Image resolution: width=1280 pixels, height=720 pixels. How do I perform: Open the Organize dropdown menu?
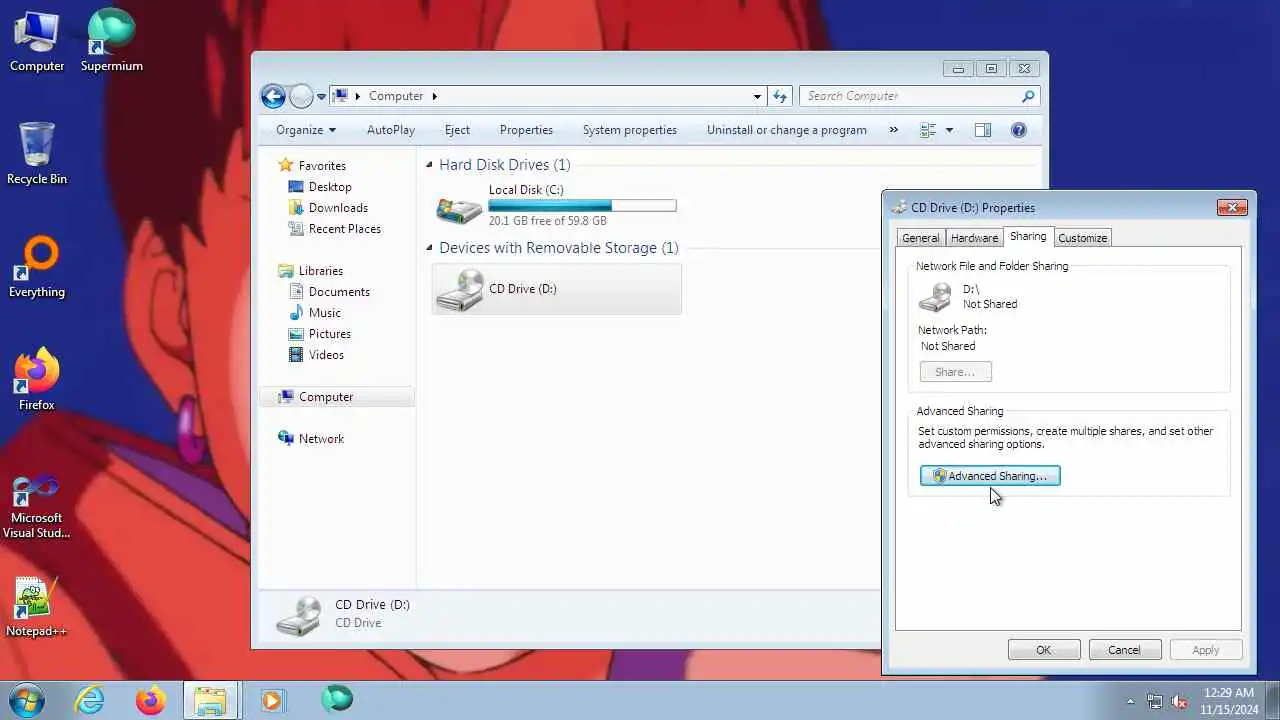pyautogui.click(x=306, y=130)
